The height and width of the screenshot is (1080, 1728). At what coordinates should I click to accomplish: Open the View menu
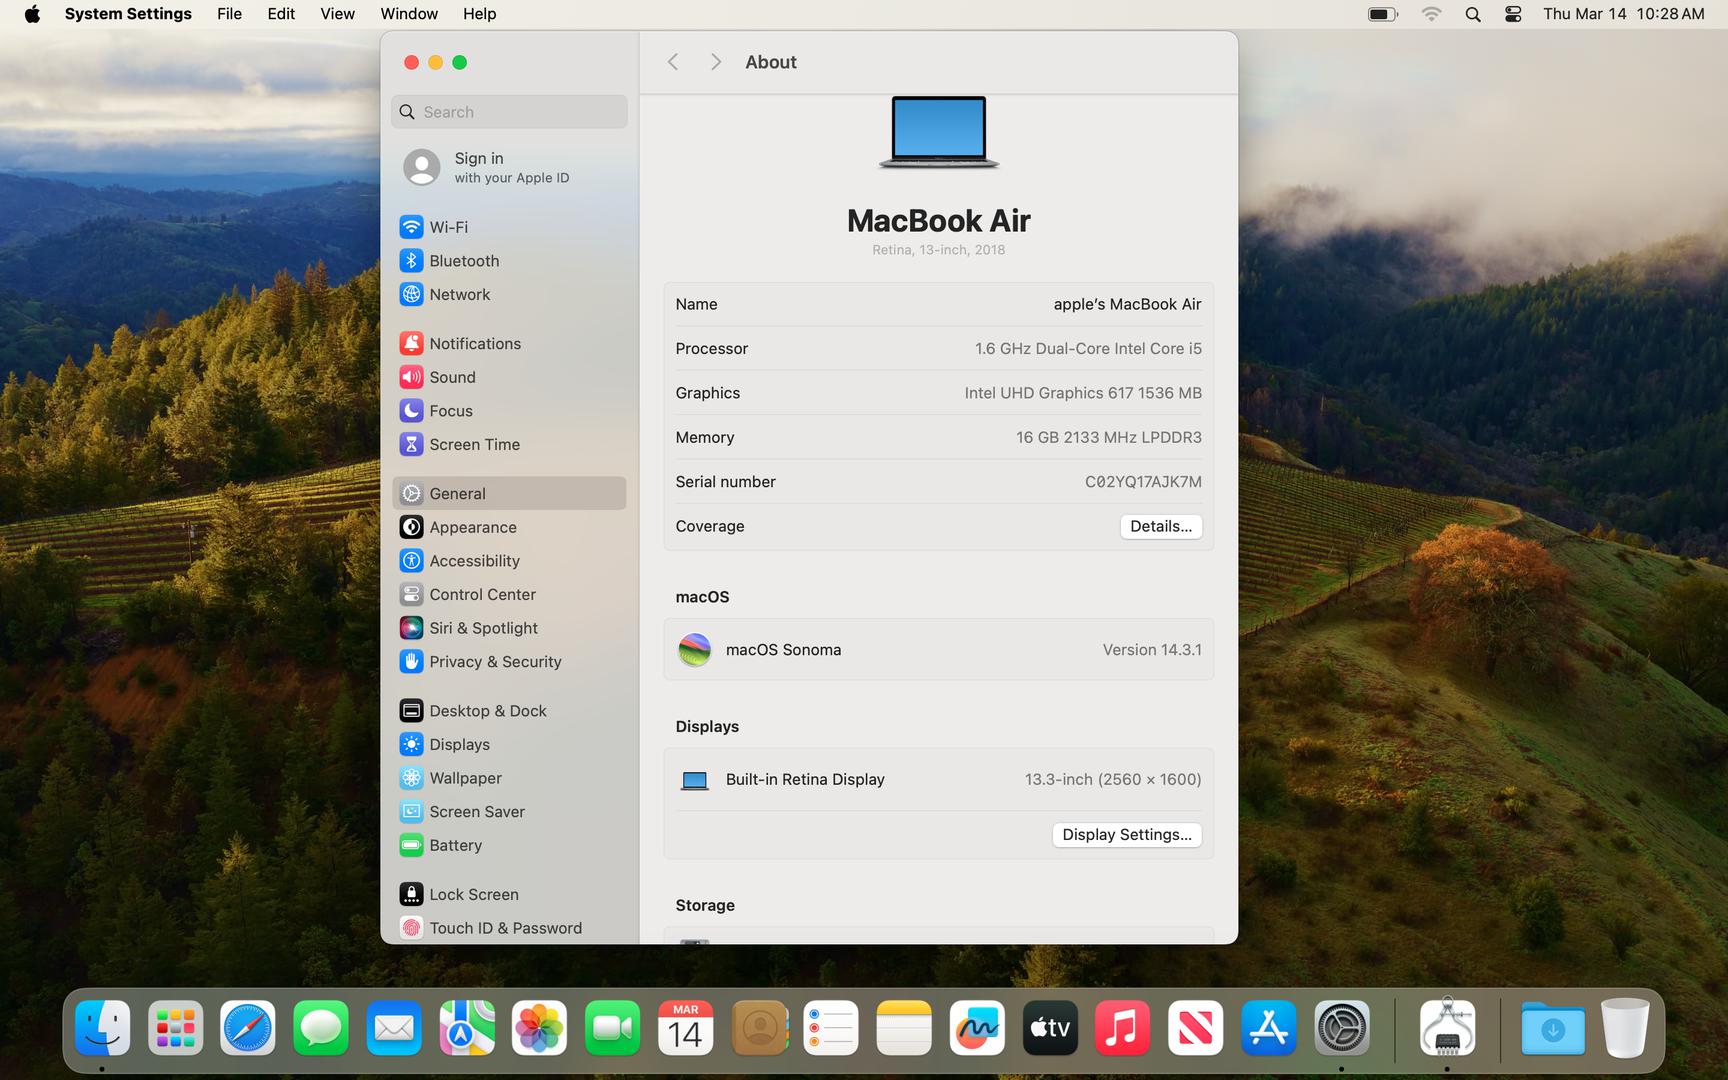(x=337, y=14)
